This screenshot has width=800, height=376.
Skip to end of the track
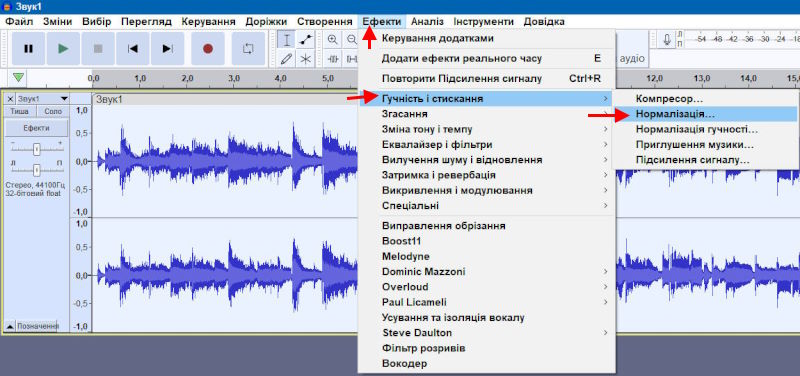click(x=167, y=48)
